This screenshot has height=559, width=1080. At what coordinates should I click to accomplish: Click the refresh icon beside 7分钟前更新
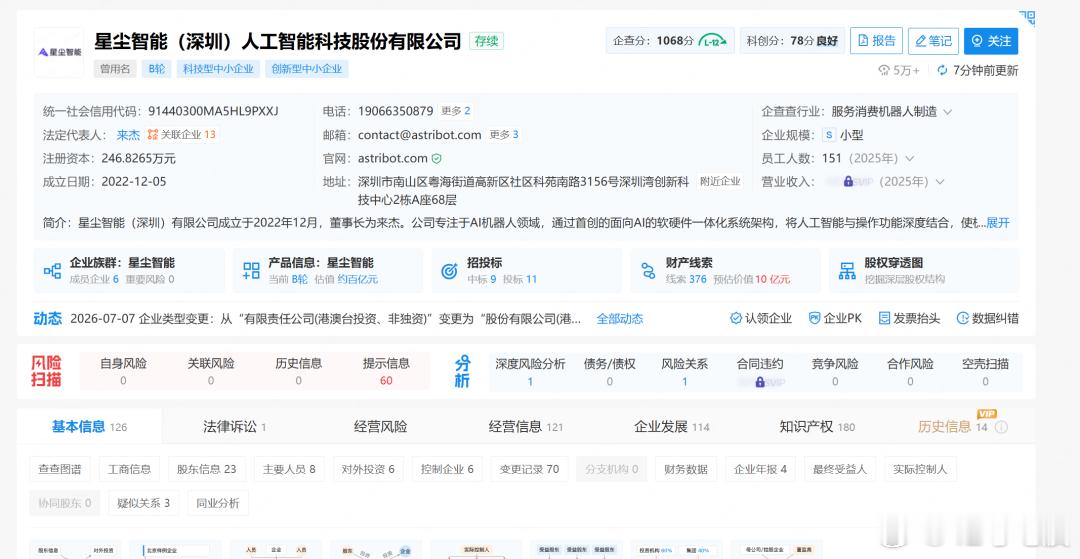942,70
